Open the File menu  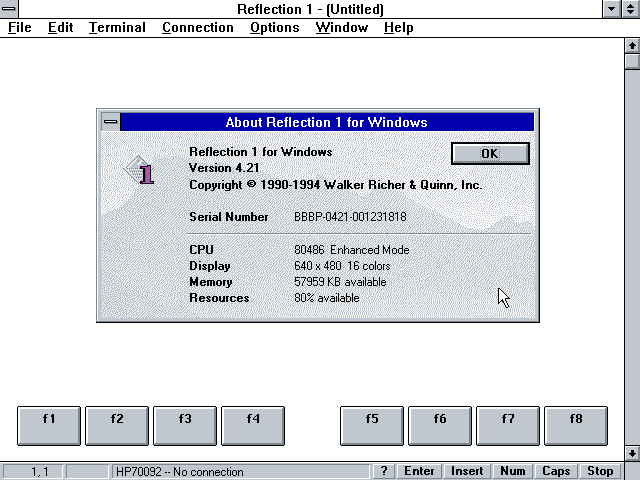[20, 27]
